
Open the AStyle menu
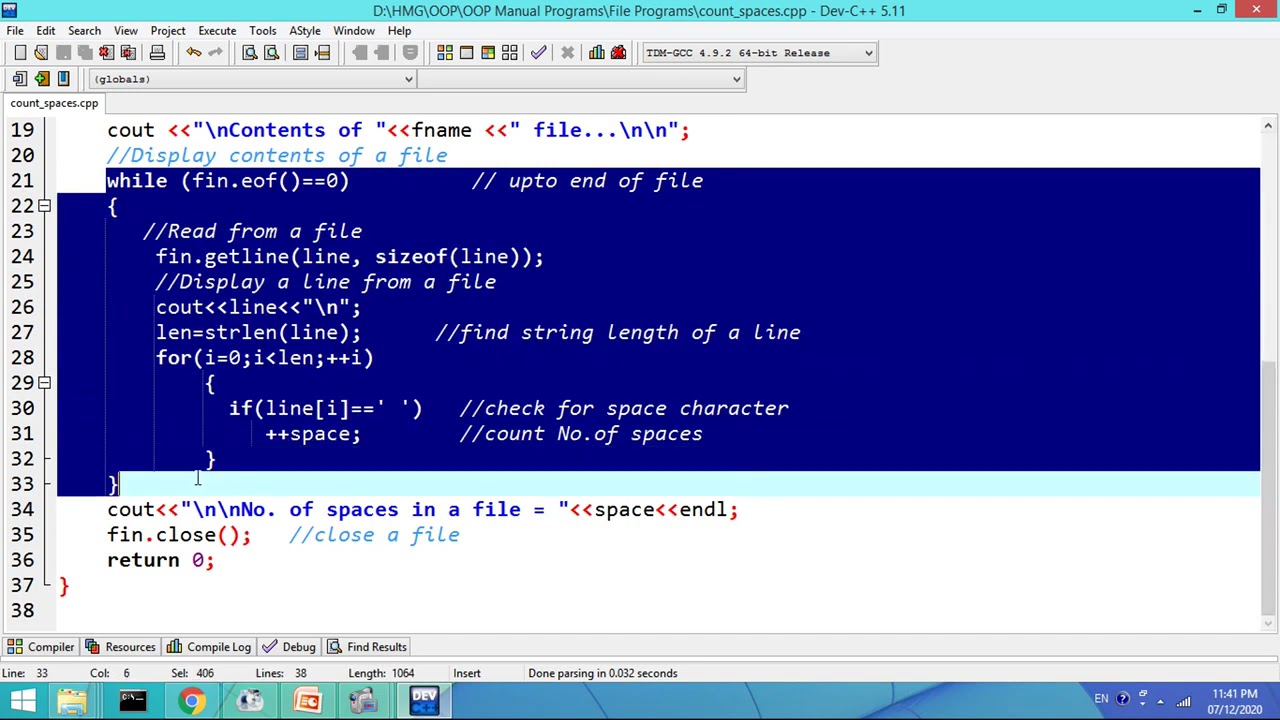tap(305, 30)
